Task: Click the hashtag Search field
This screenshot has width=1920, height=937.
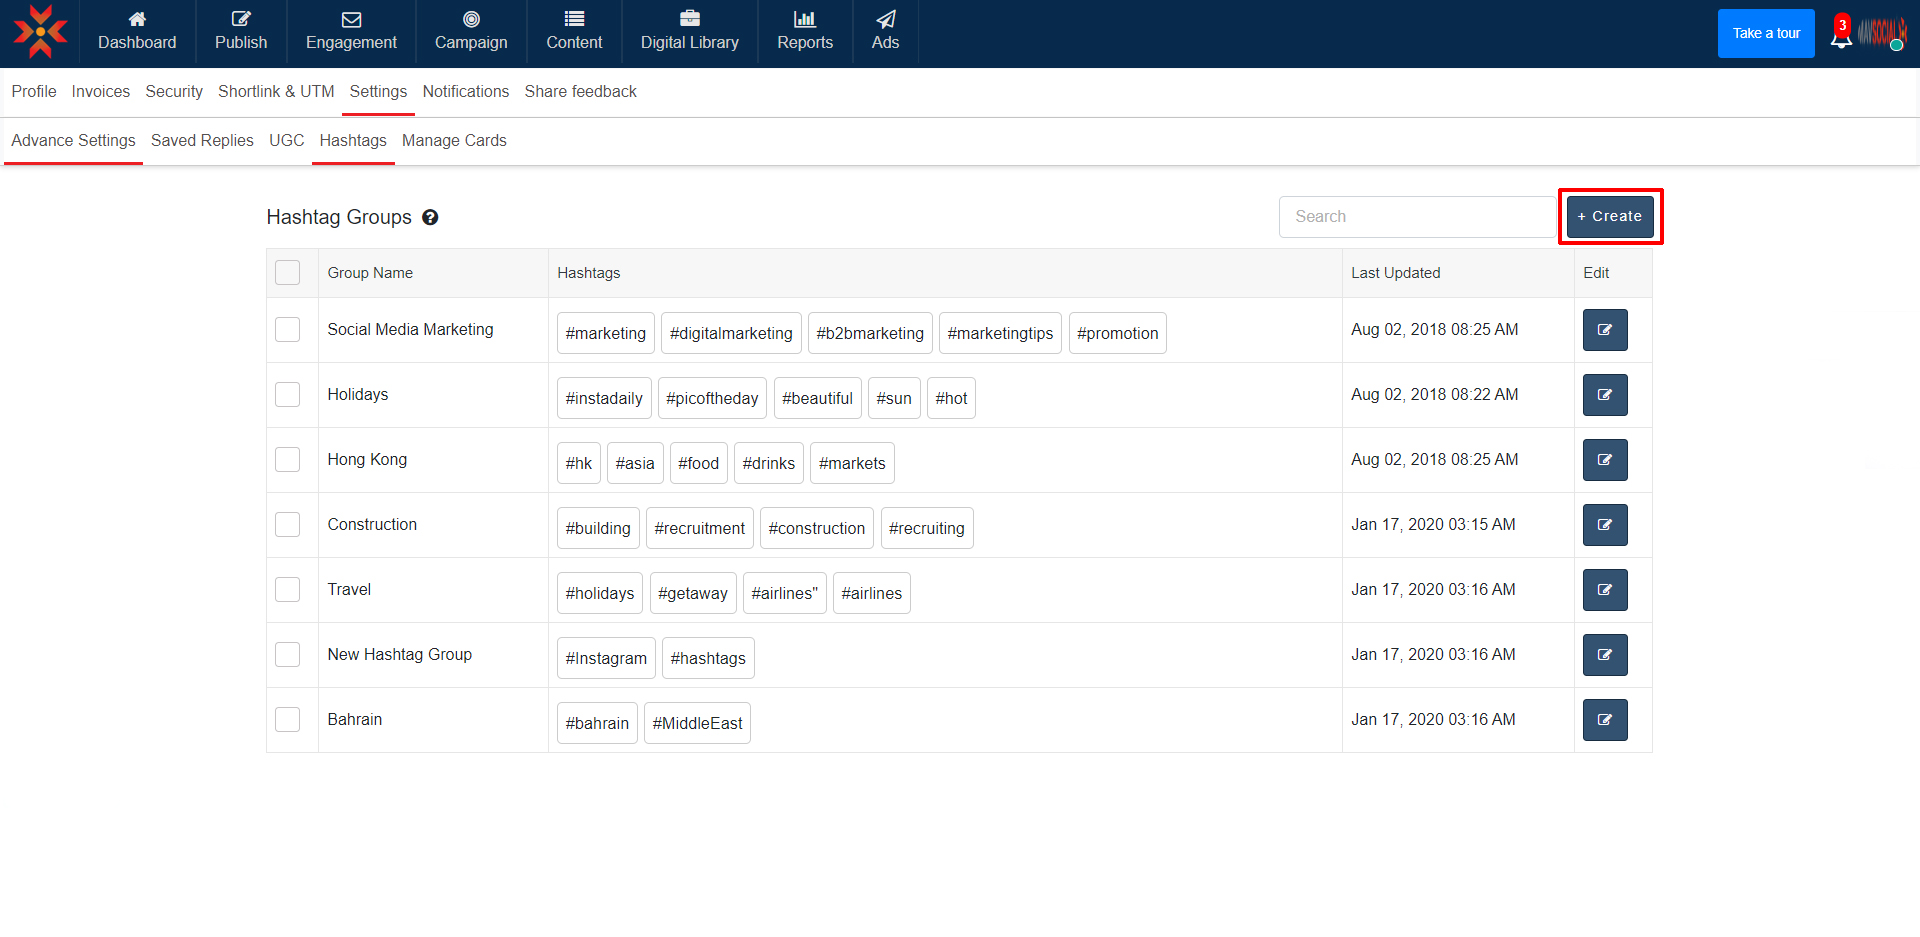Action: [x=1416, y=217]
